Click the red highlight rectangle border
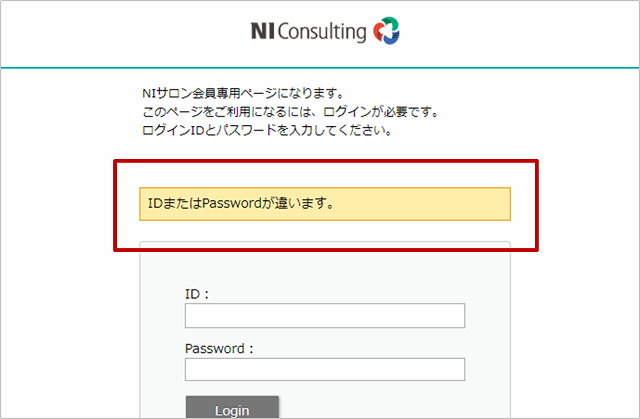The width and height of the screenshot is (640, 419). [326, 161]
